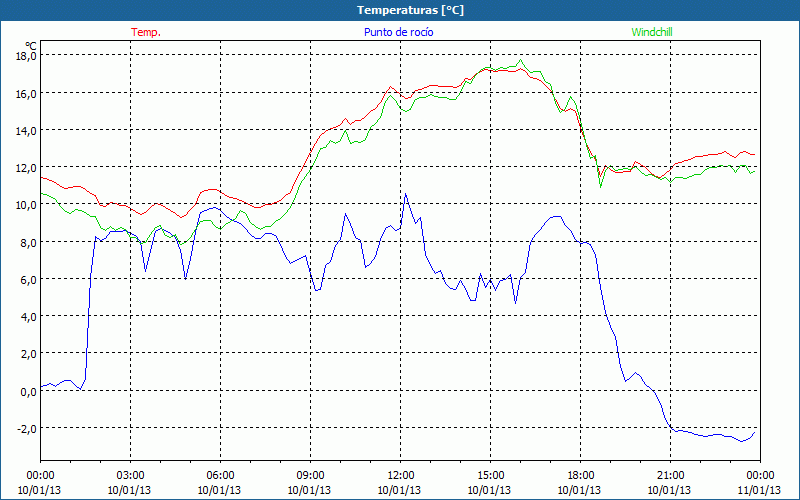Click the "2,0" y-axis value
This screenshot has height=500, width=800.
[28, 355]
